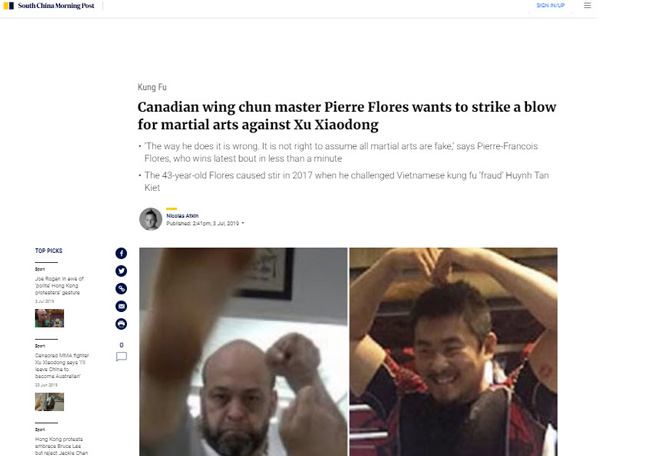660x456 pixels.
Task: Open the Hong Kong protests Bruce Lee story
Action: click(x=61, y=446)
